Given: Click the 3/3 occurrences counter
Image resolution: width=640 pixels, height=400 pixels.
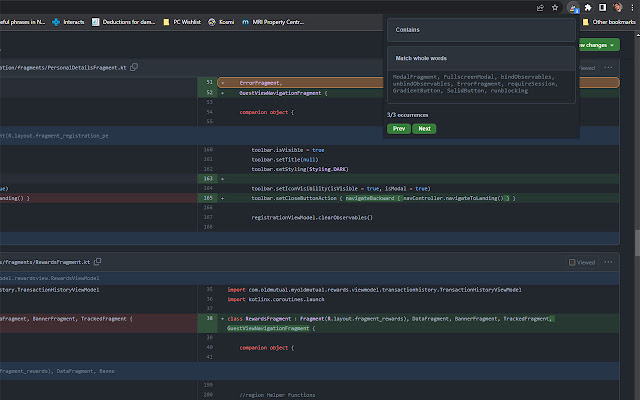Looking at the screenshot, I should tap(407, 115).
